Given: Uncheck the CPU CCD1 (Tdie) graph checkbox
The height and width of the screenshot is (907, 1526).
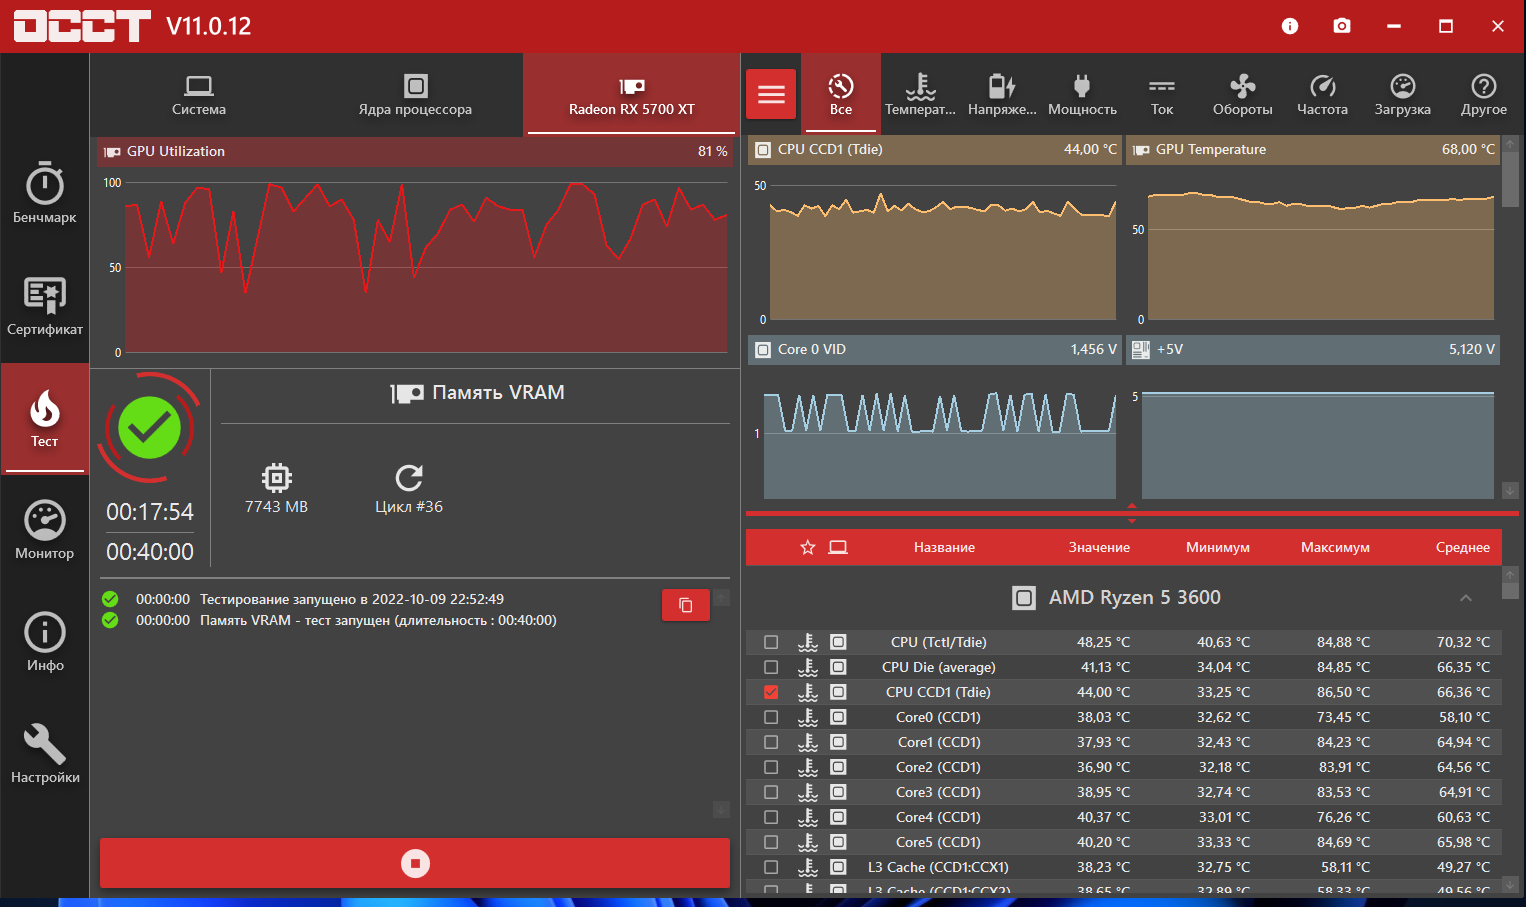Looking at the screenshot, I should (x=771, y=692).
